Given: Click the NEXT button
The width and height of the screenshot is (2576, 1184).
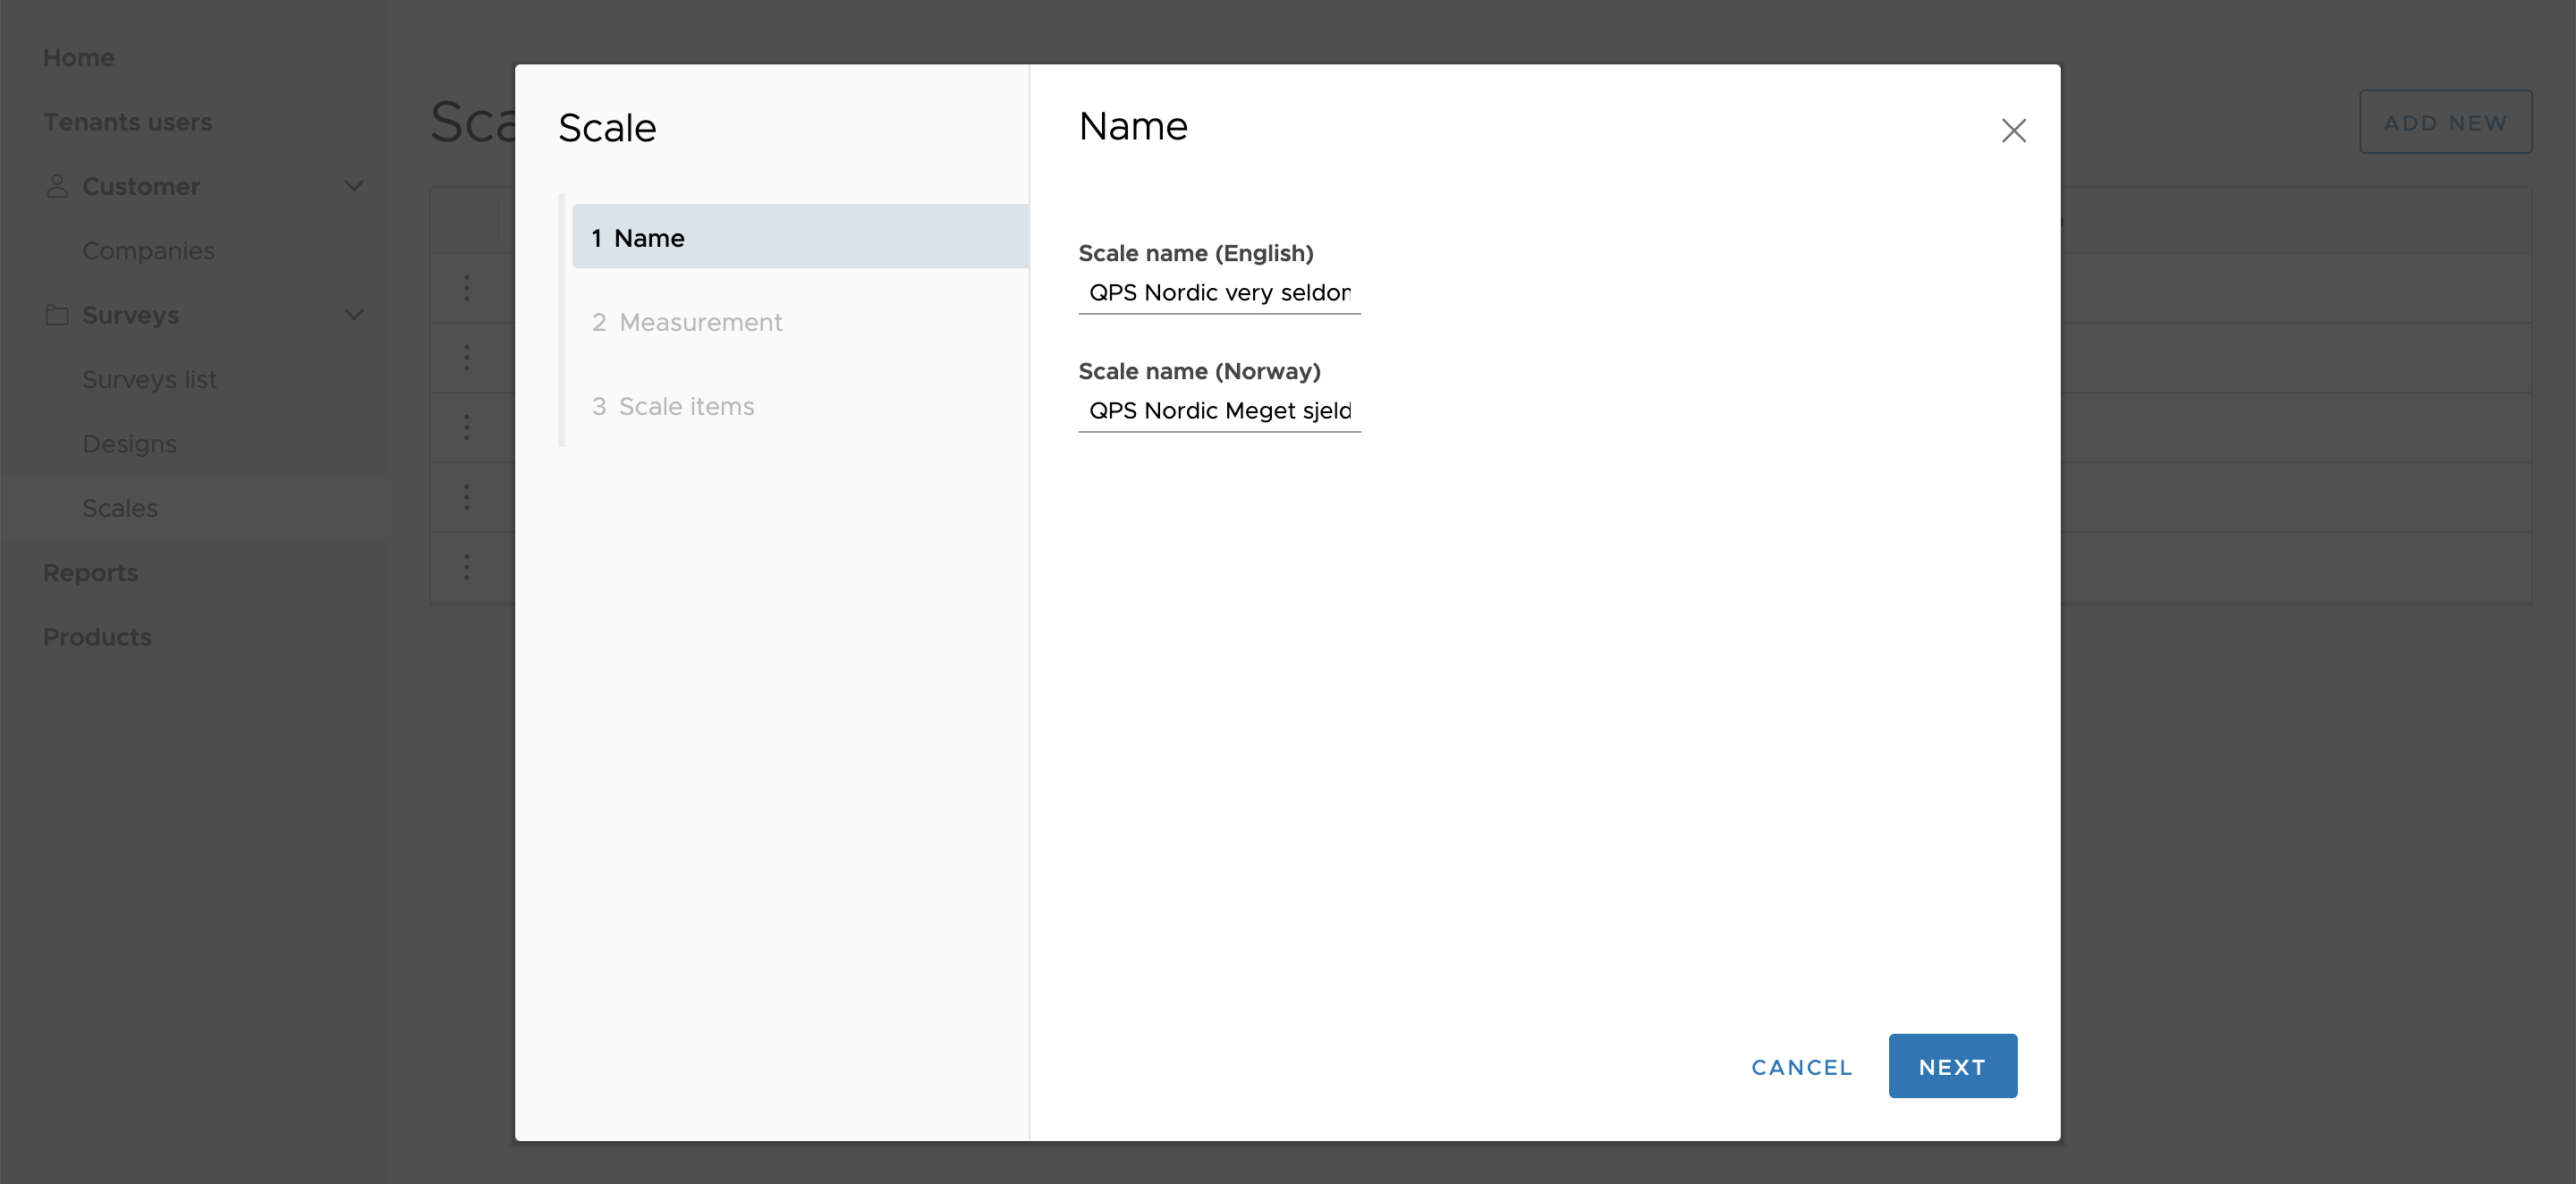Looking at the screenshot, I should coord(1952,1067).
